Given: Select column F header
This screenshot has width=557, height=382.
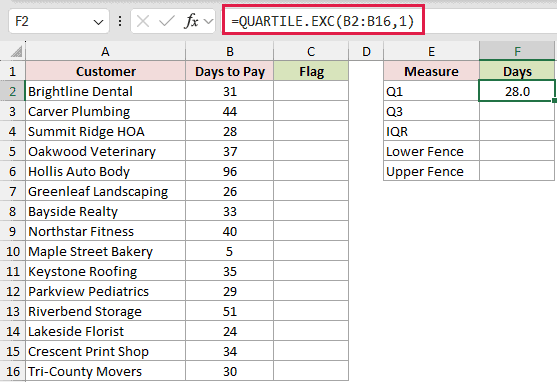Looking at the screenshot, I should [517, 52].
